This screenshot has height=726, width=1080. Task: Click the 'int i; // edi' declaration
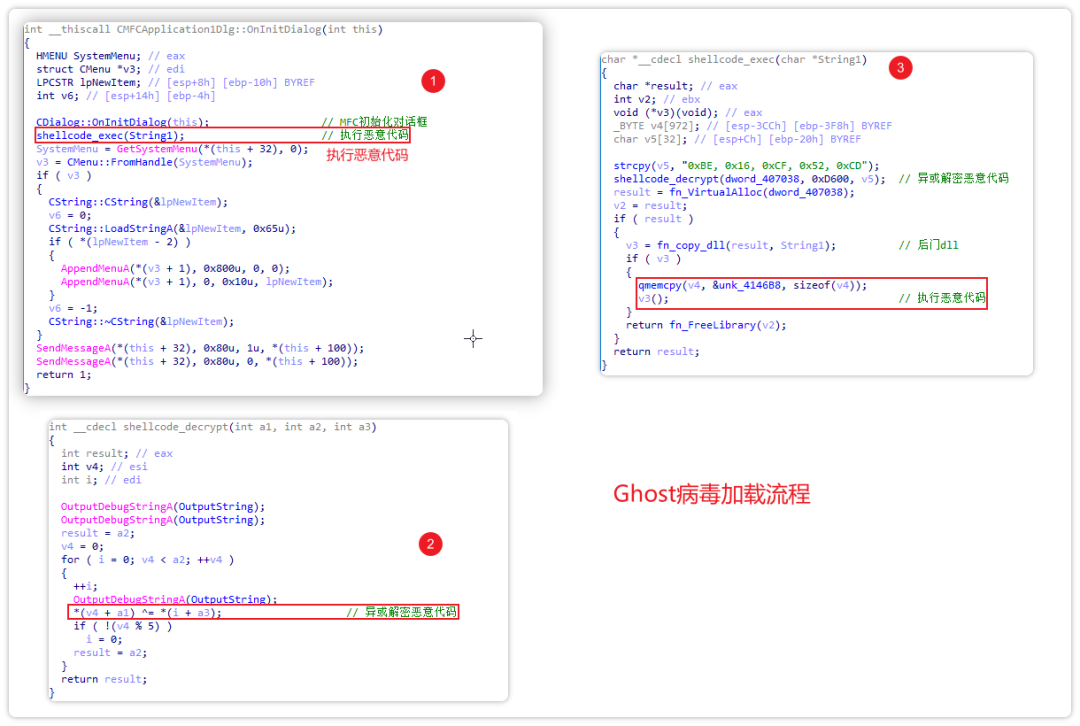click(101, 480)
